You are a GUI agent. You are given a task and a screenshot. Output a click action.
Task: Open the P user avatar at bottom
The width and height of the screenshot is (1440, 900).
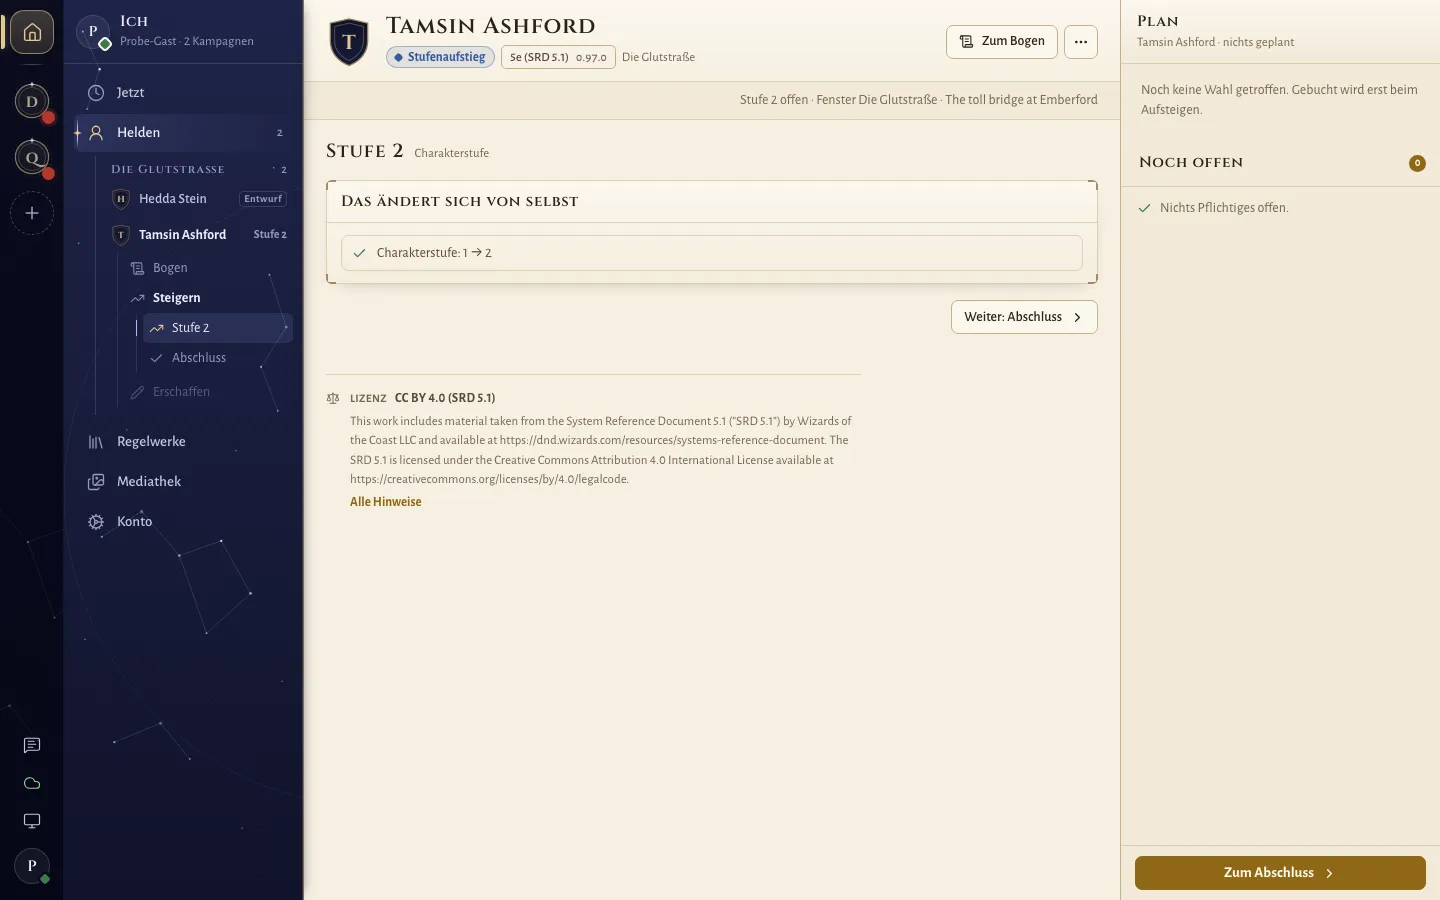point(32,866)
